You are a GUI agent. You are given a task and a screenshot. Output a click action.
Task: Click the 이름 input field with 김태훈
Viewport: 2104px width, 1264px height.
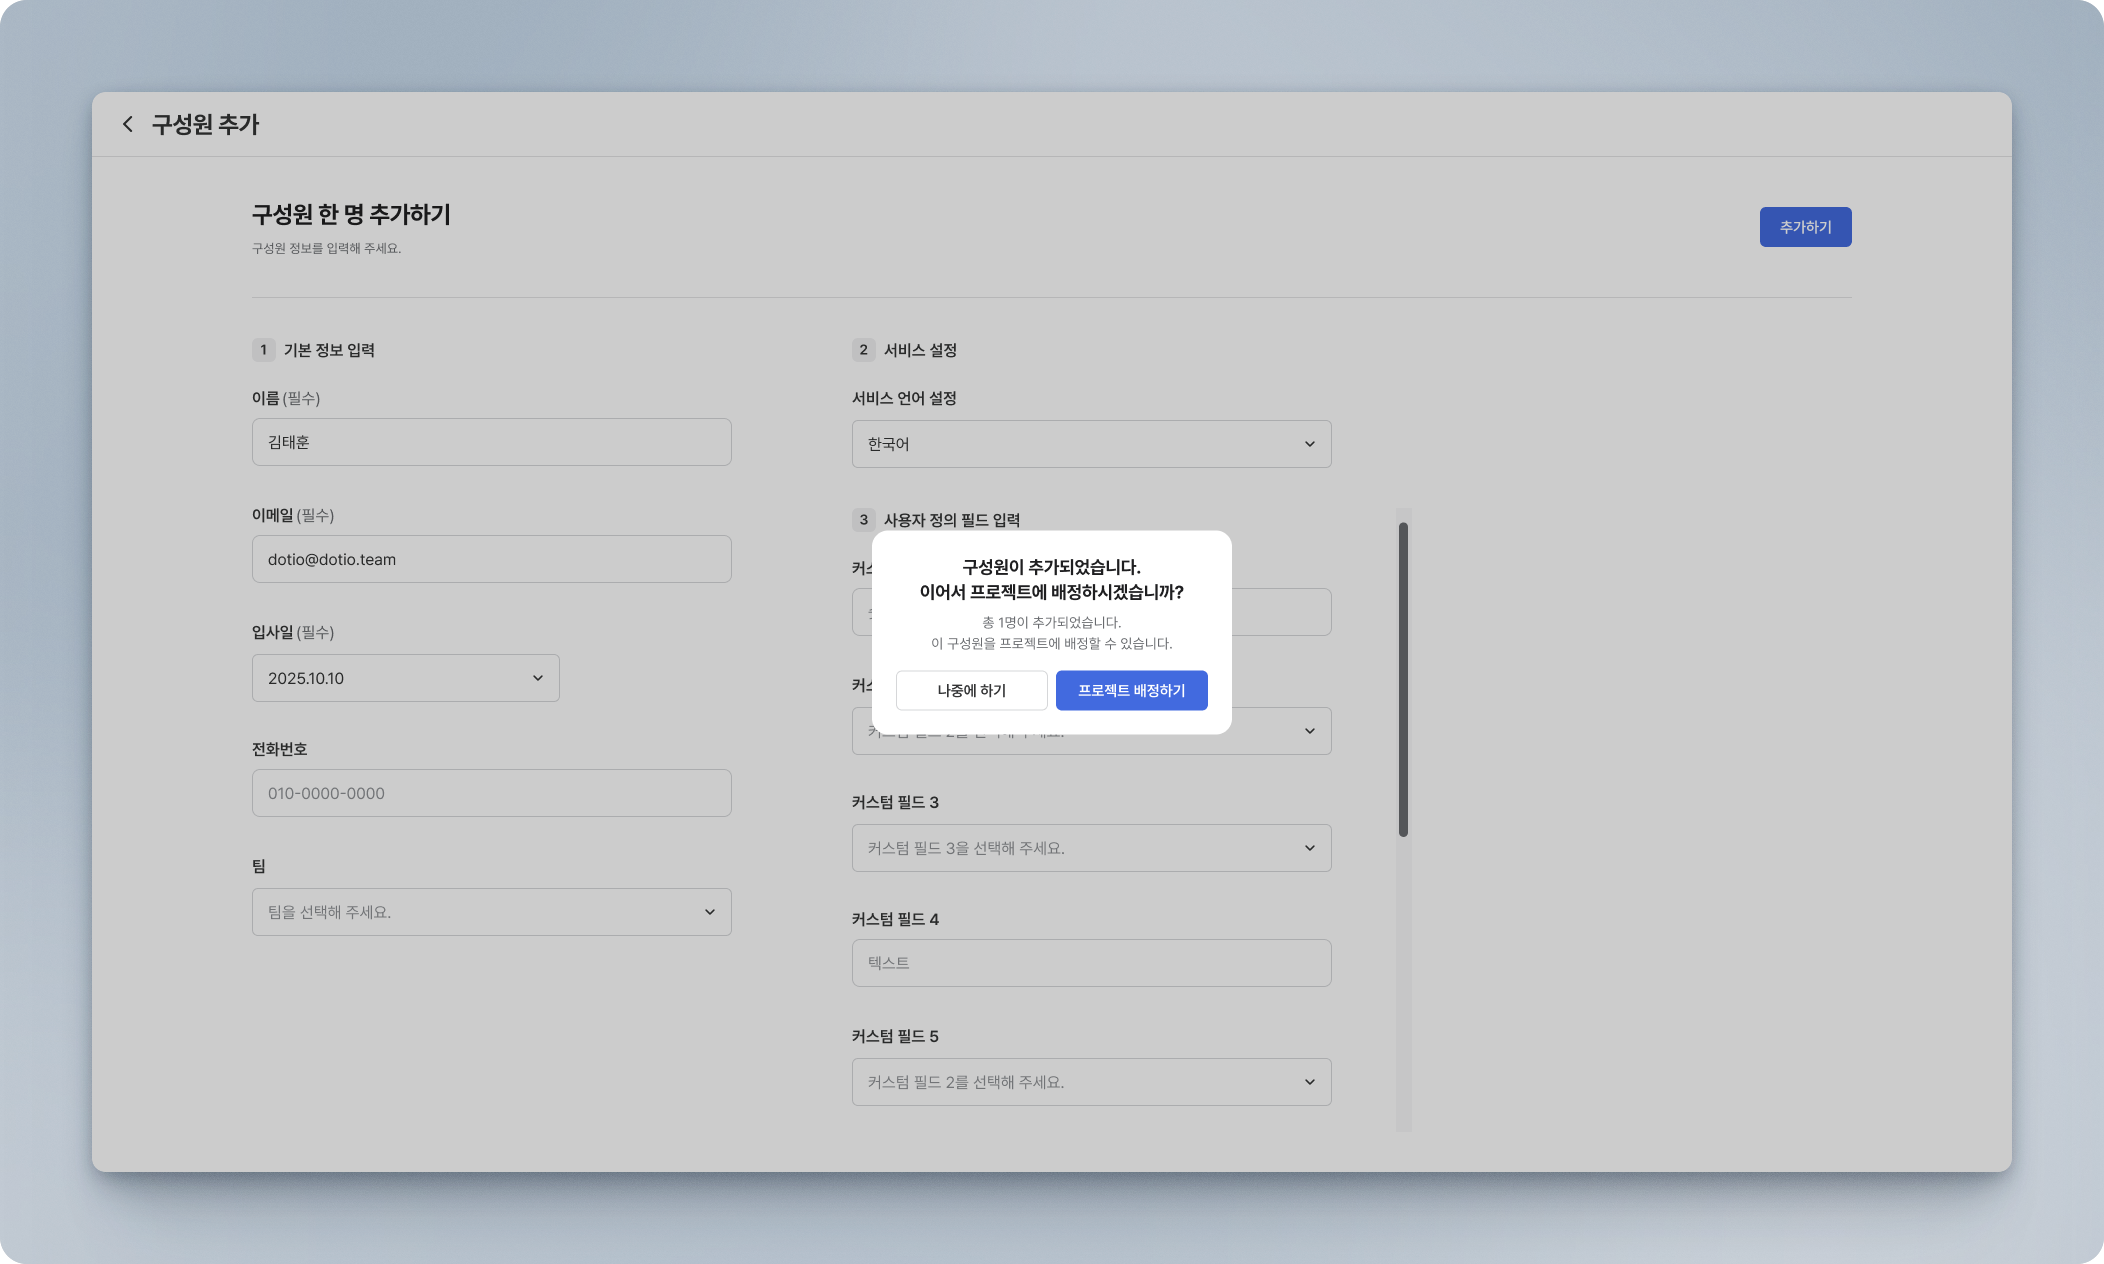pyautogui.click(x=491, y=442)
